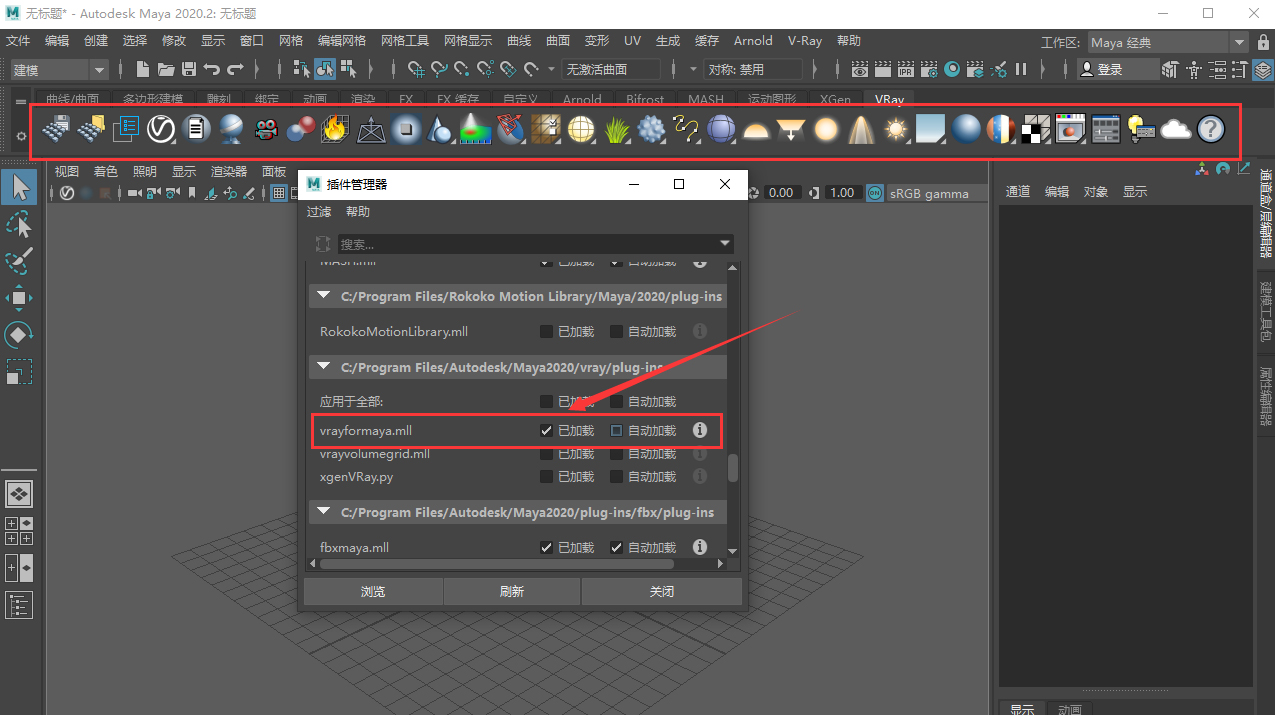Open the menu set dropdown showing 建模
The height and width of the screenshot is (715, 1275).
(x=58, y=69)
